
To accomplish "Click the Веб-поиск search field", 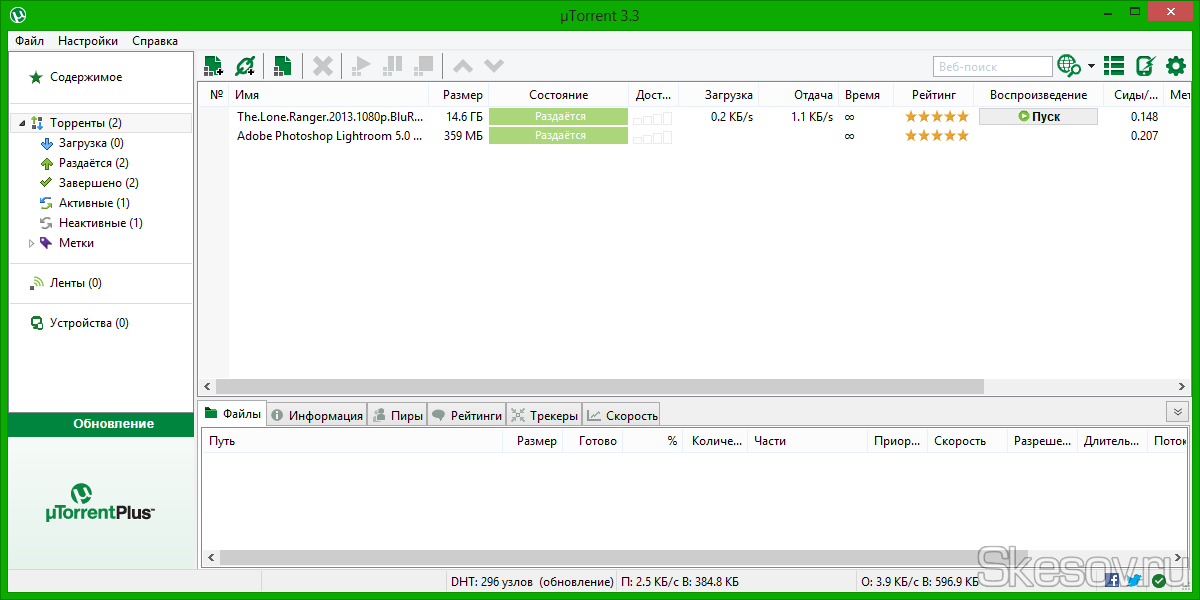I will tap(992, 67).
